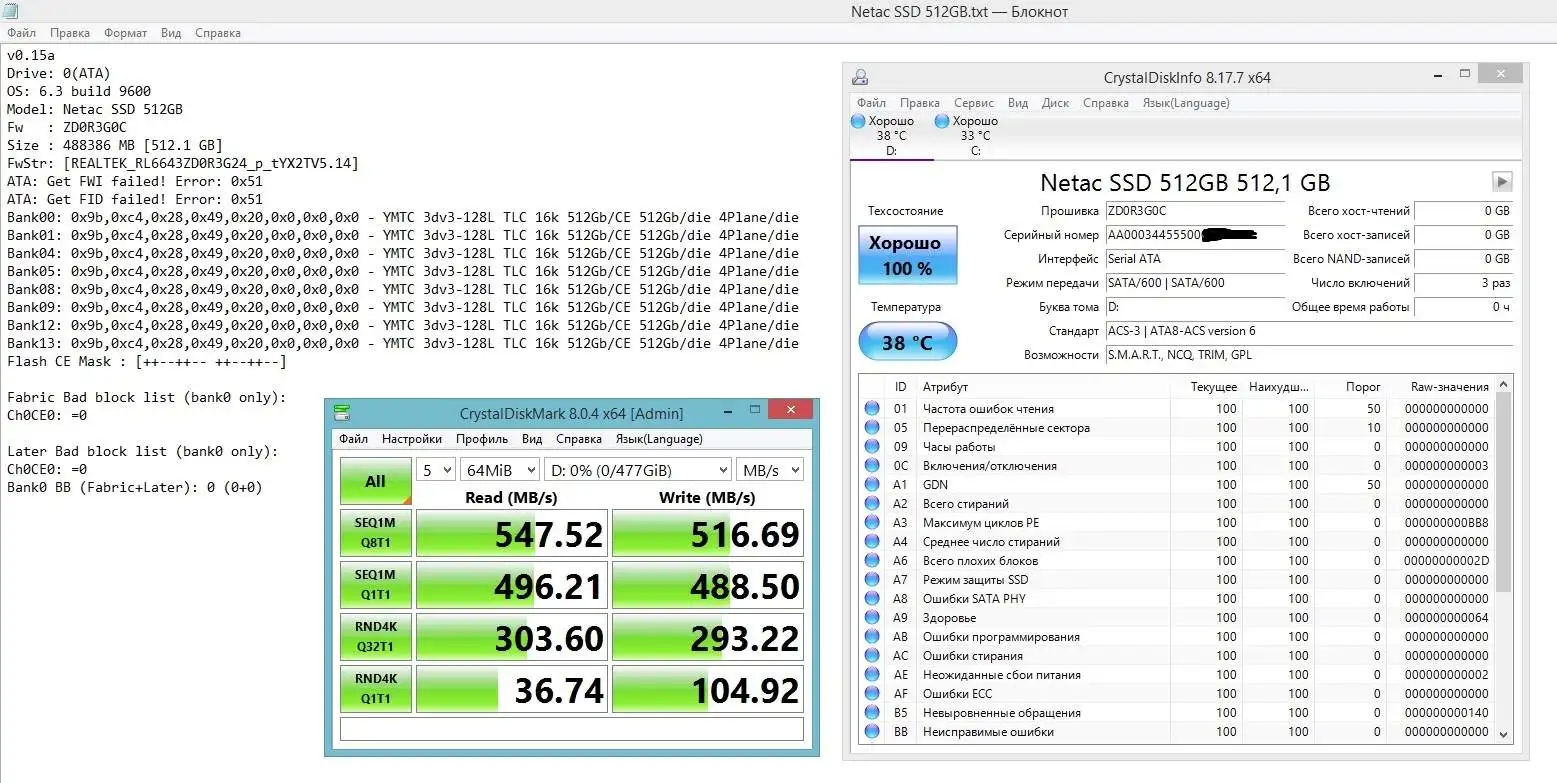Screen dimensions: 1557x783
Task: Open CrystalDiskInfo's Язык(Language) menu
Action: [1186, 103]
